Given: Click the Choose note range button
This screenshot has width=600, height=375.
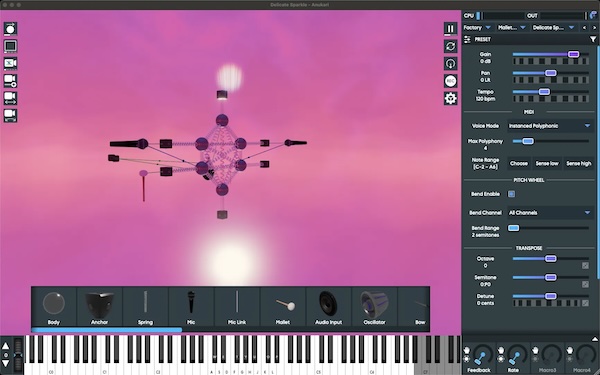Looking at the screenshot, I should pos(519,163).
